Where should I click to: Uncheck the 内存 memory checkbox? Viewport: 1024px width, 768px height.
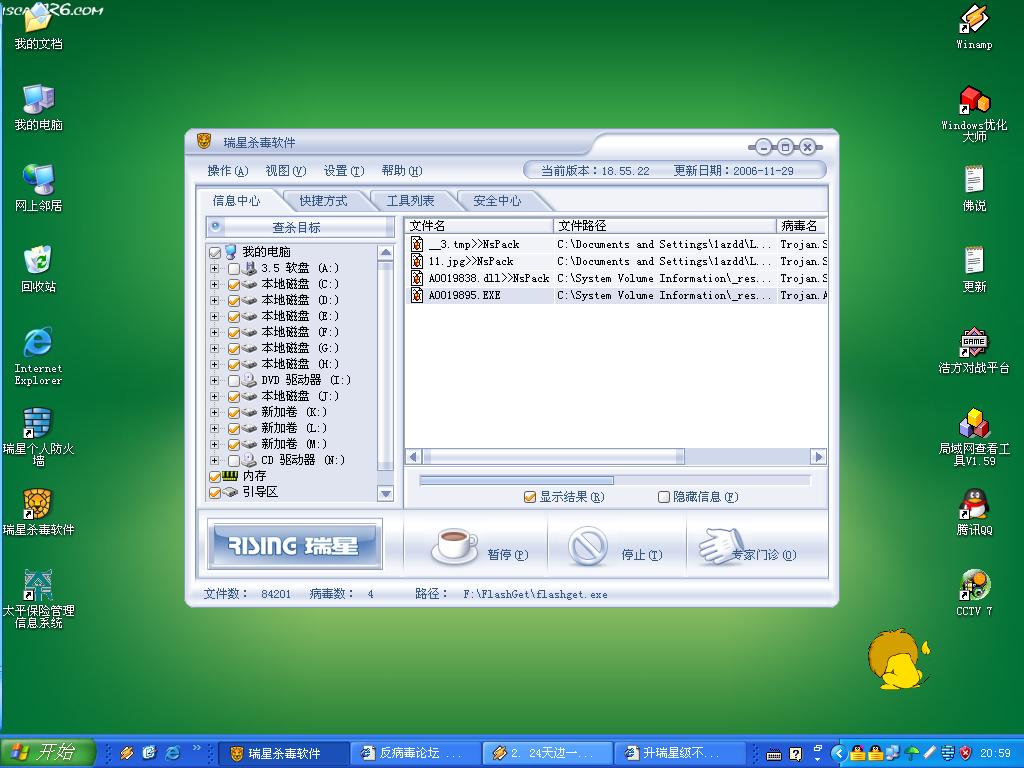[x=215, y=477]
